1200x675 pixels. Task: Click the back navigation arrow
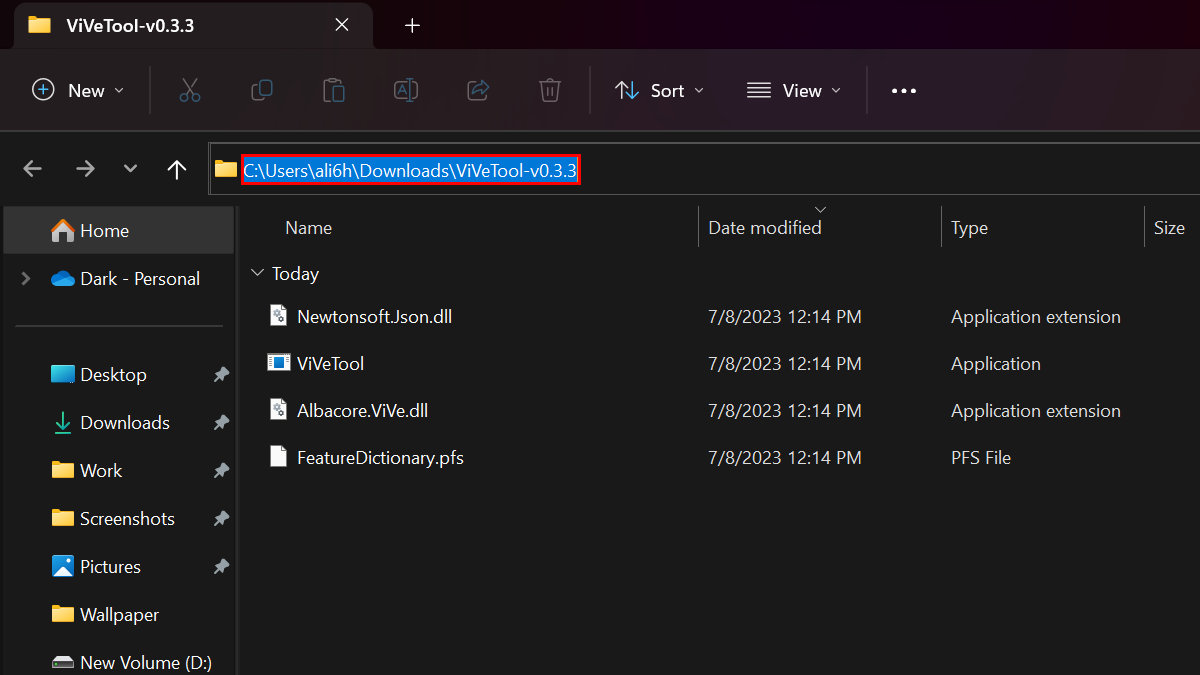tap(32, 169)
